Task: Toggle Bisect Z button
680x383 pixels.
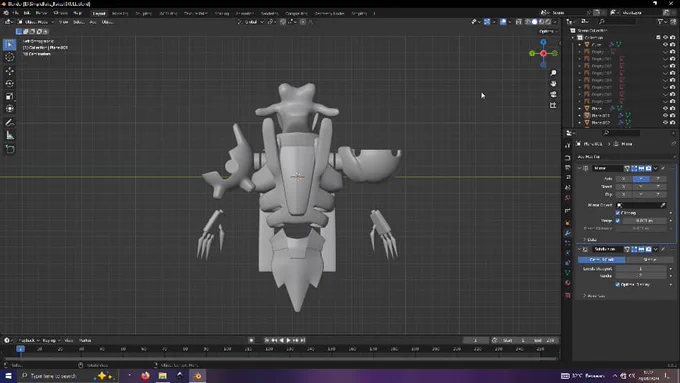Action: pos(657,187)
